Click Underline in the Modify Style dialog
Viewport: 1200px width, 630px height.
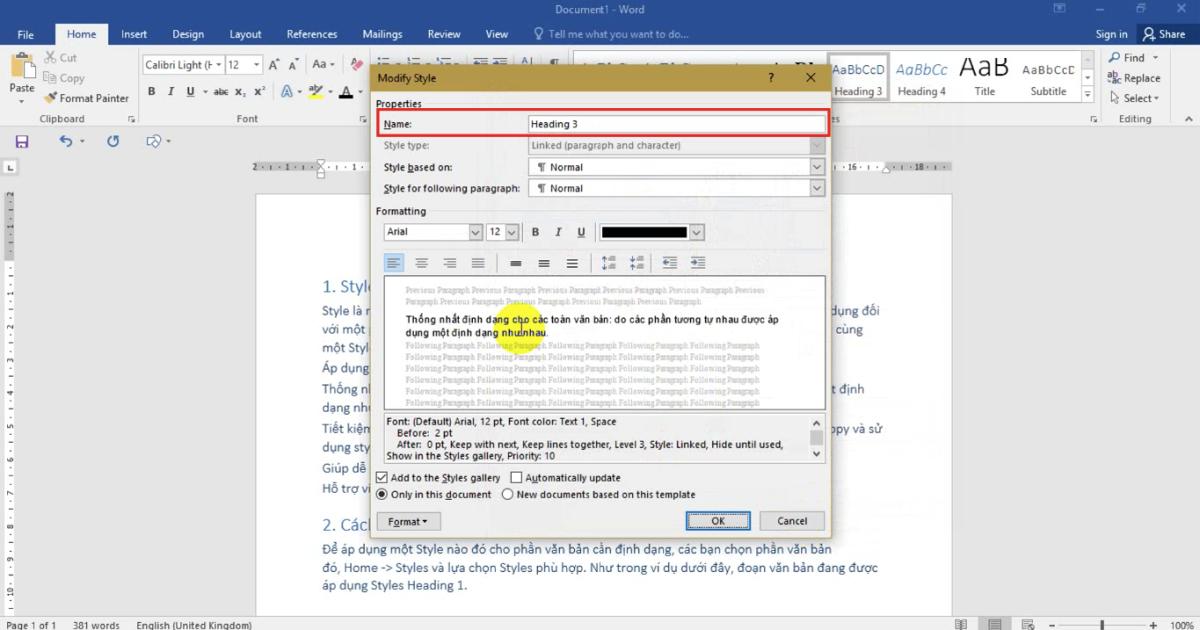click(581, 232)
